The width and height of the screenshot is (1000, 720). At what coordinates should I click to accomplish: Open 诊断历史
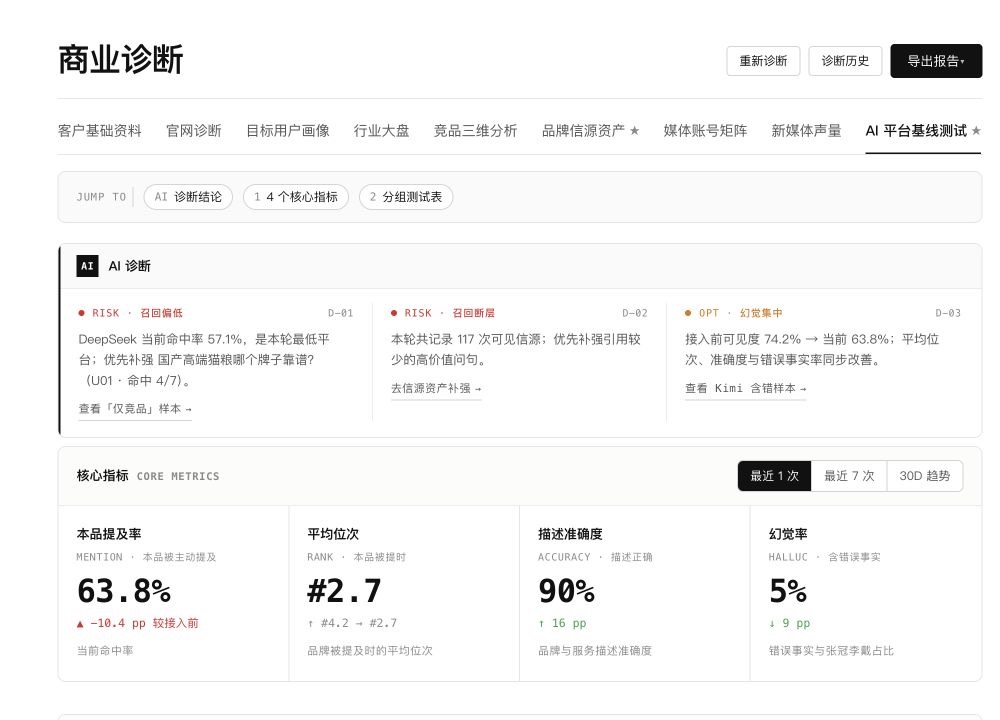[x=845, y=61]
